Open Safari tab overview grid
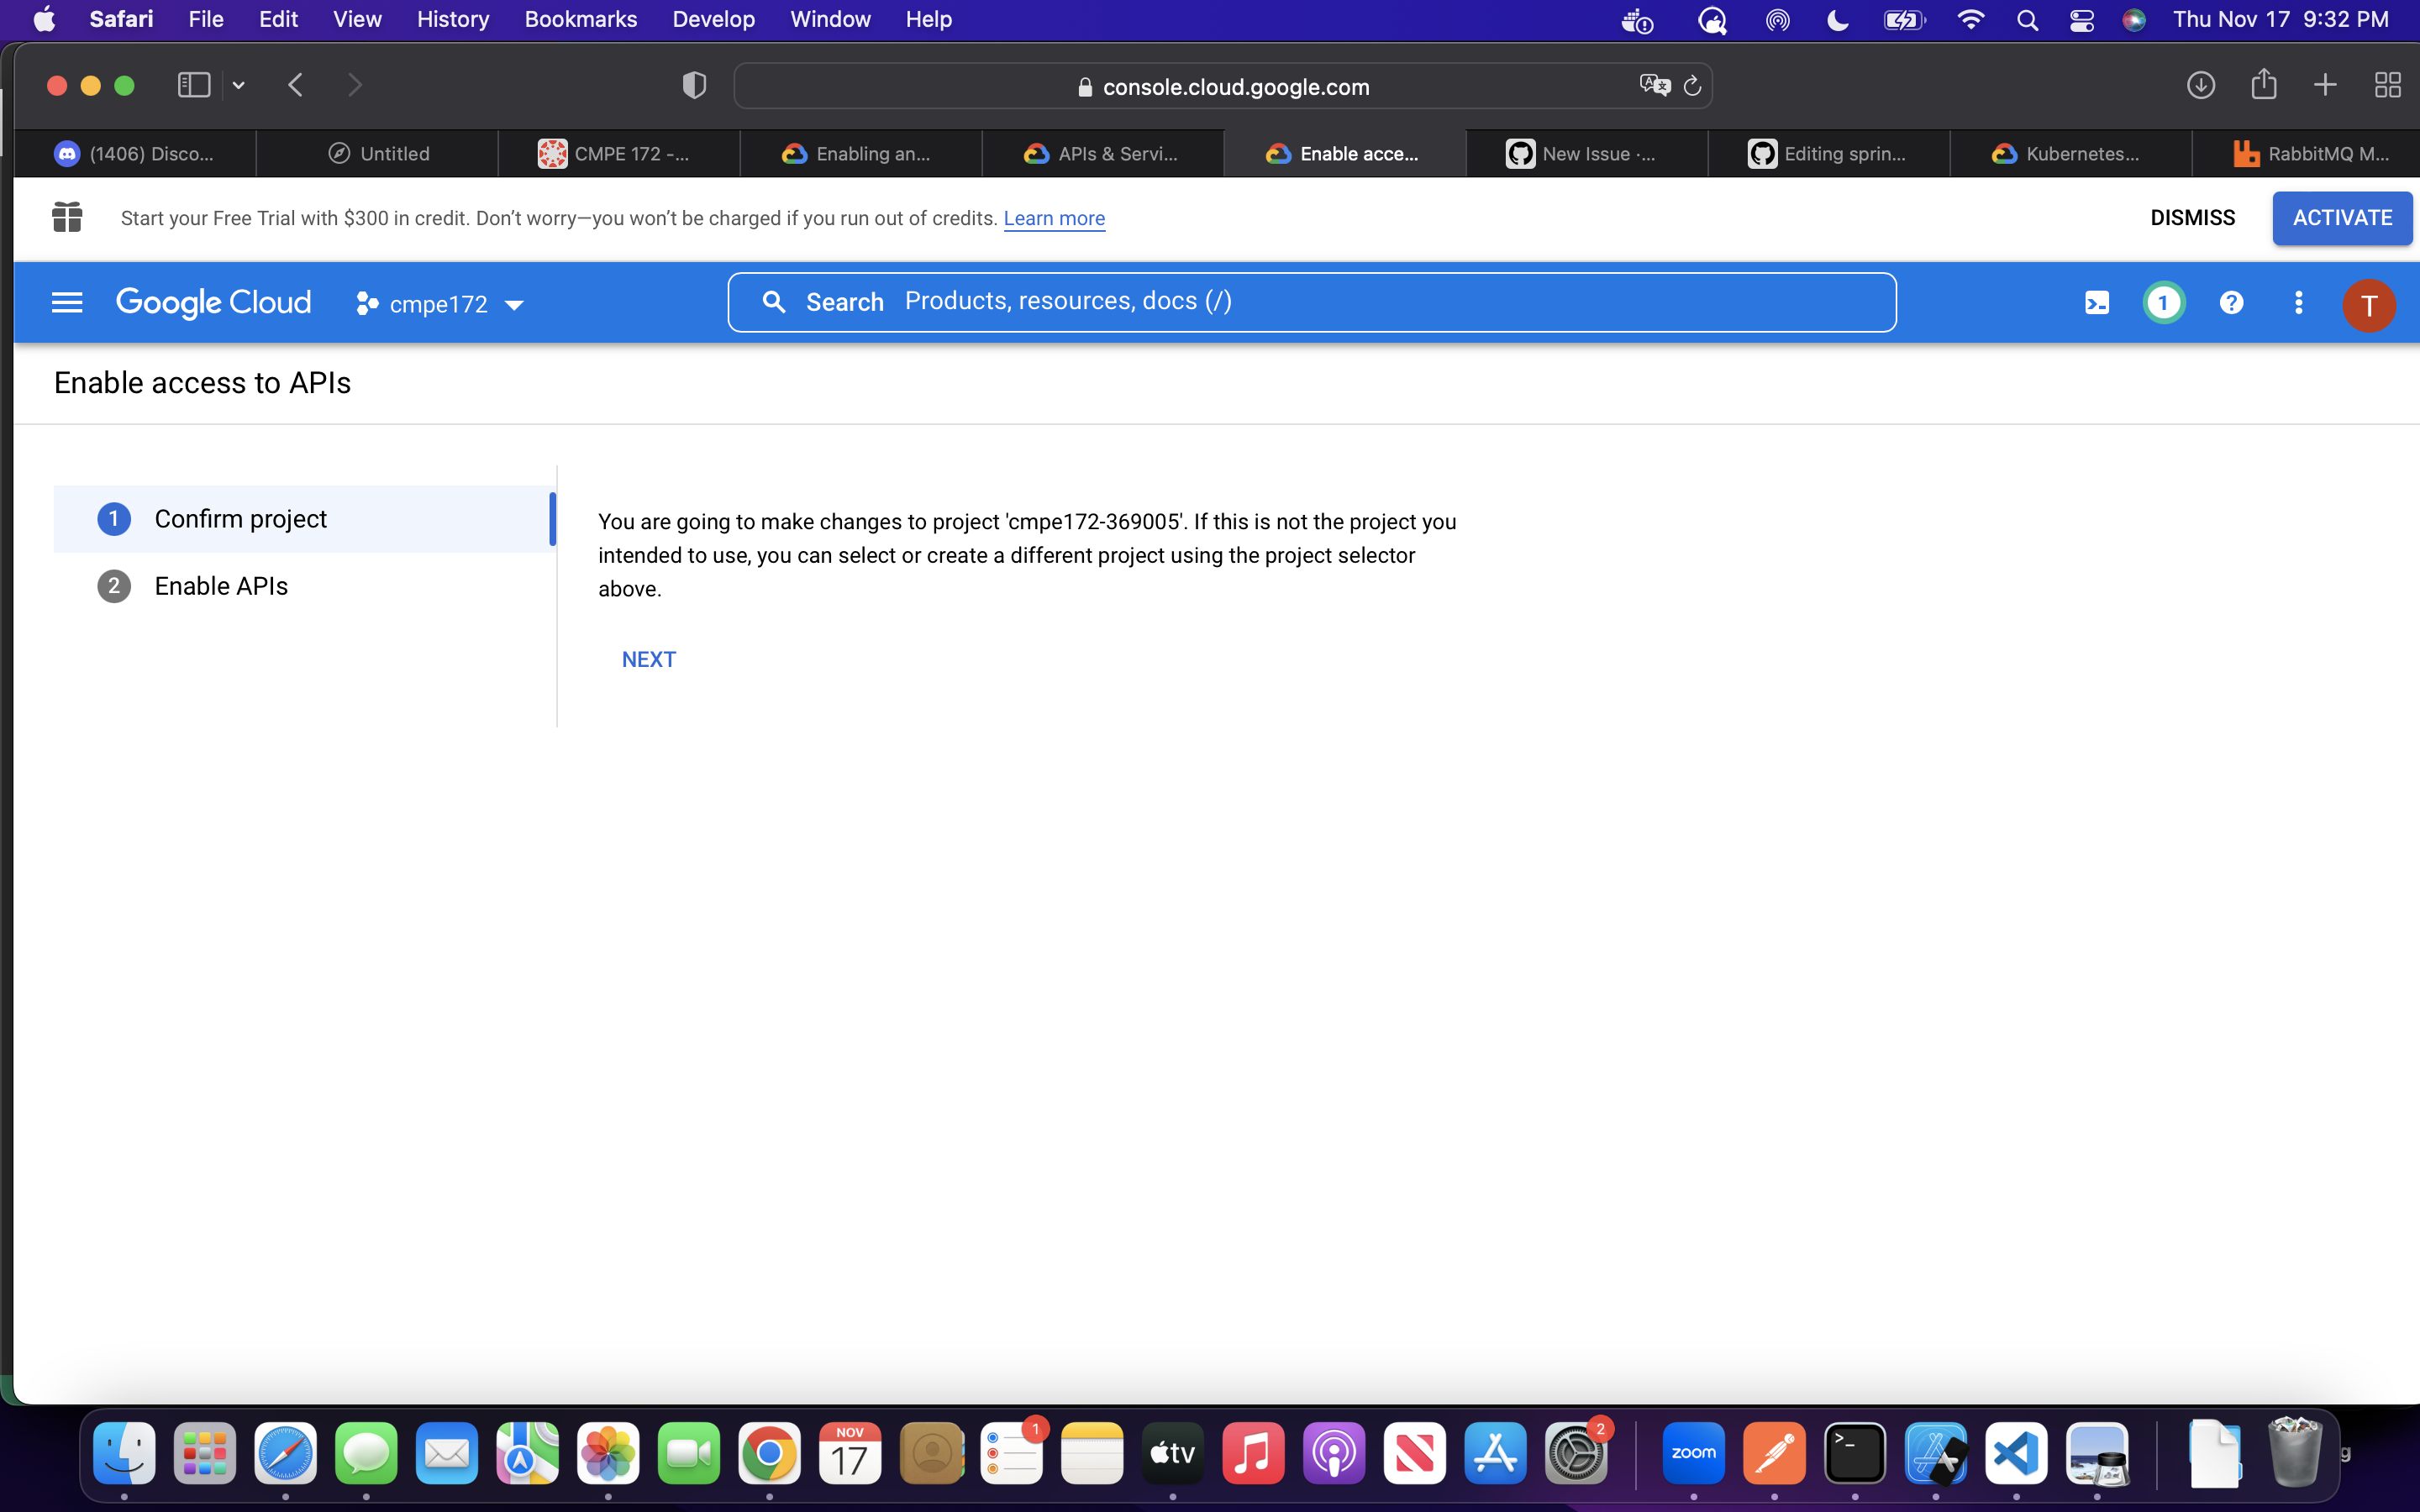 click(x=2387, y=85)
